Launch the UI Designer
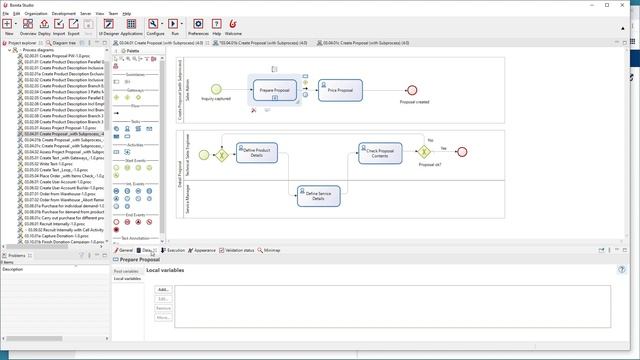This screenshot has height=360, width=640. (x=109, y=24)
